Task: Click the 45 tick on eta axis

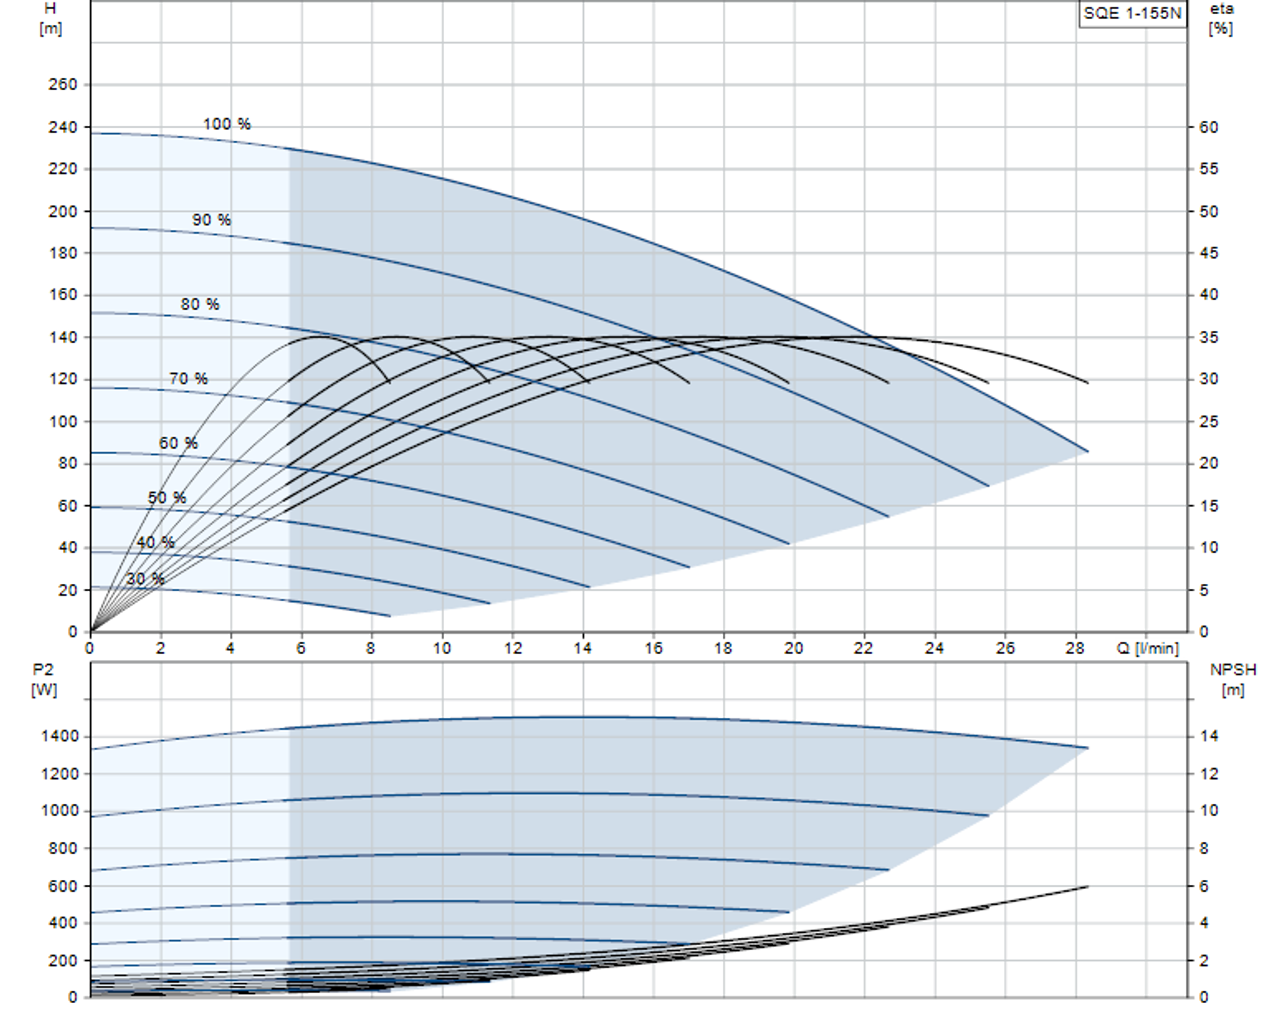Action: pos(1209,253)
